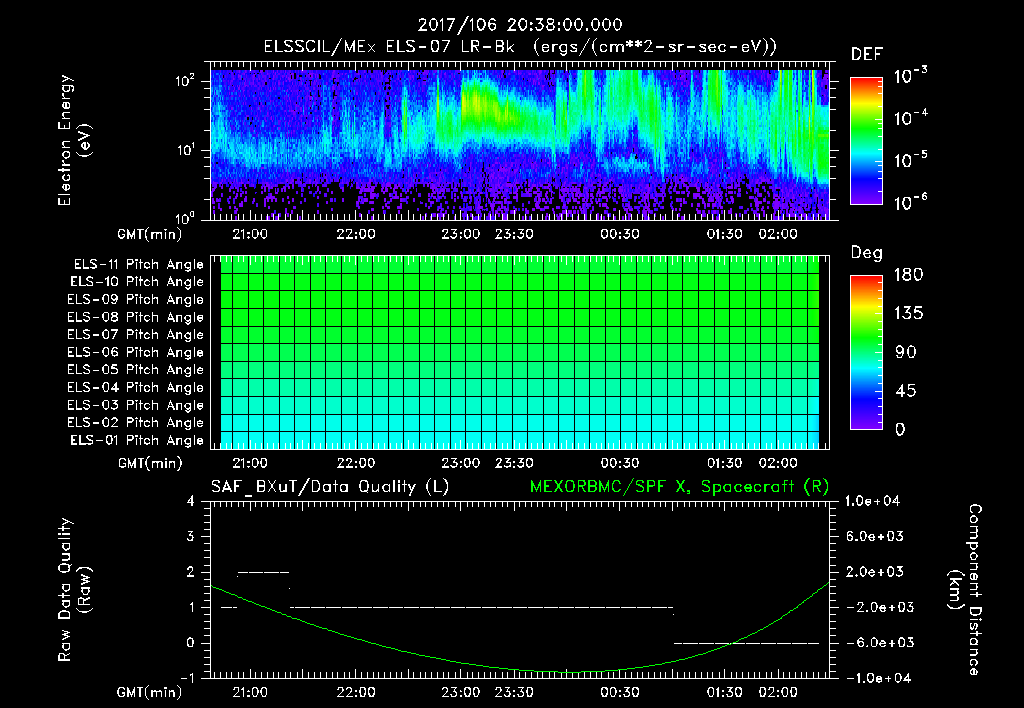1024x708 pixels.
Task: Select the ELS-01 Pitch Angle row label
Action: tap(137, 440)
